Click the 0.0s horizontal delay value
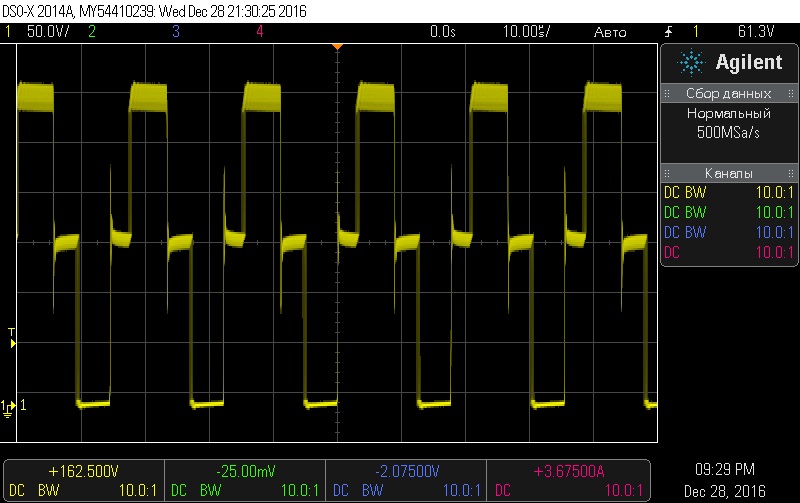 [442, 32]
